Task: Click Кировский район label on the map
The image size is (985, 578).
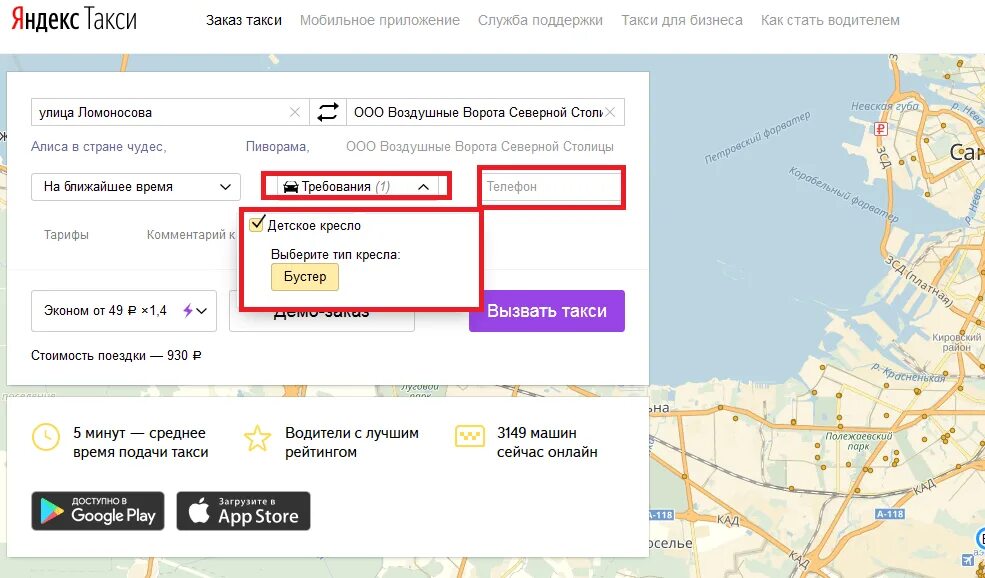Action: coord(957,342)
